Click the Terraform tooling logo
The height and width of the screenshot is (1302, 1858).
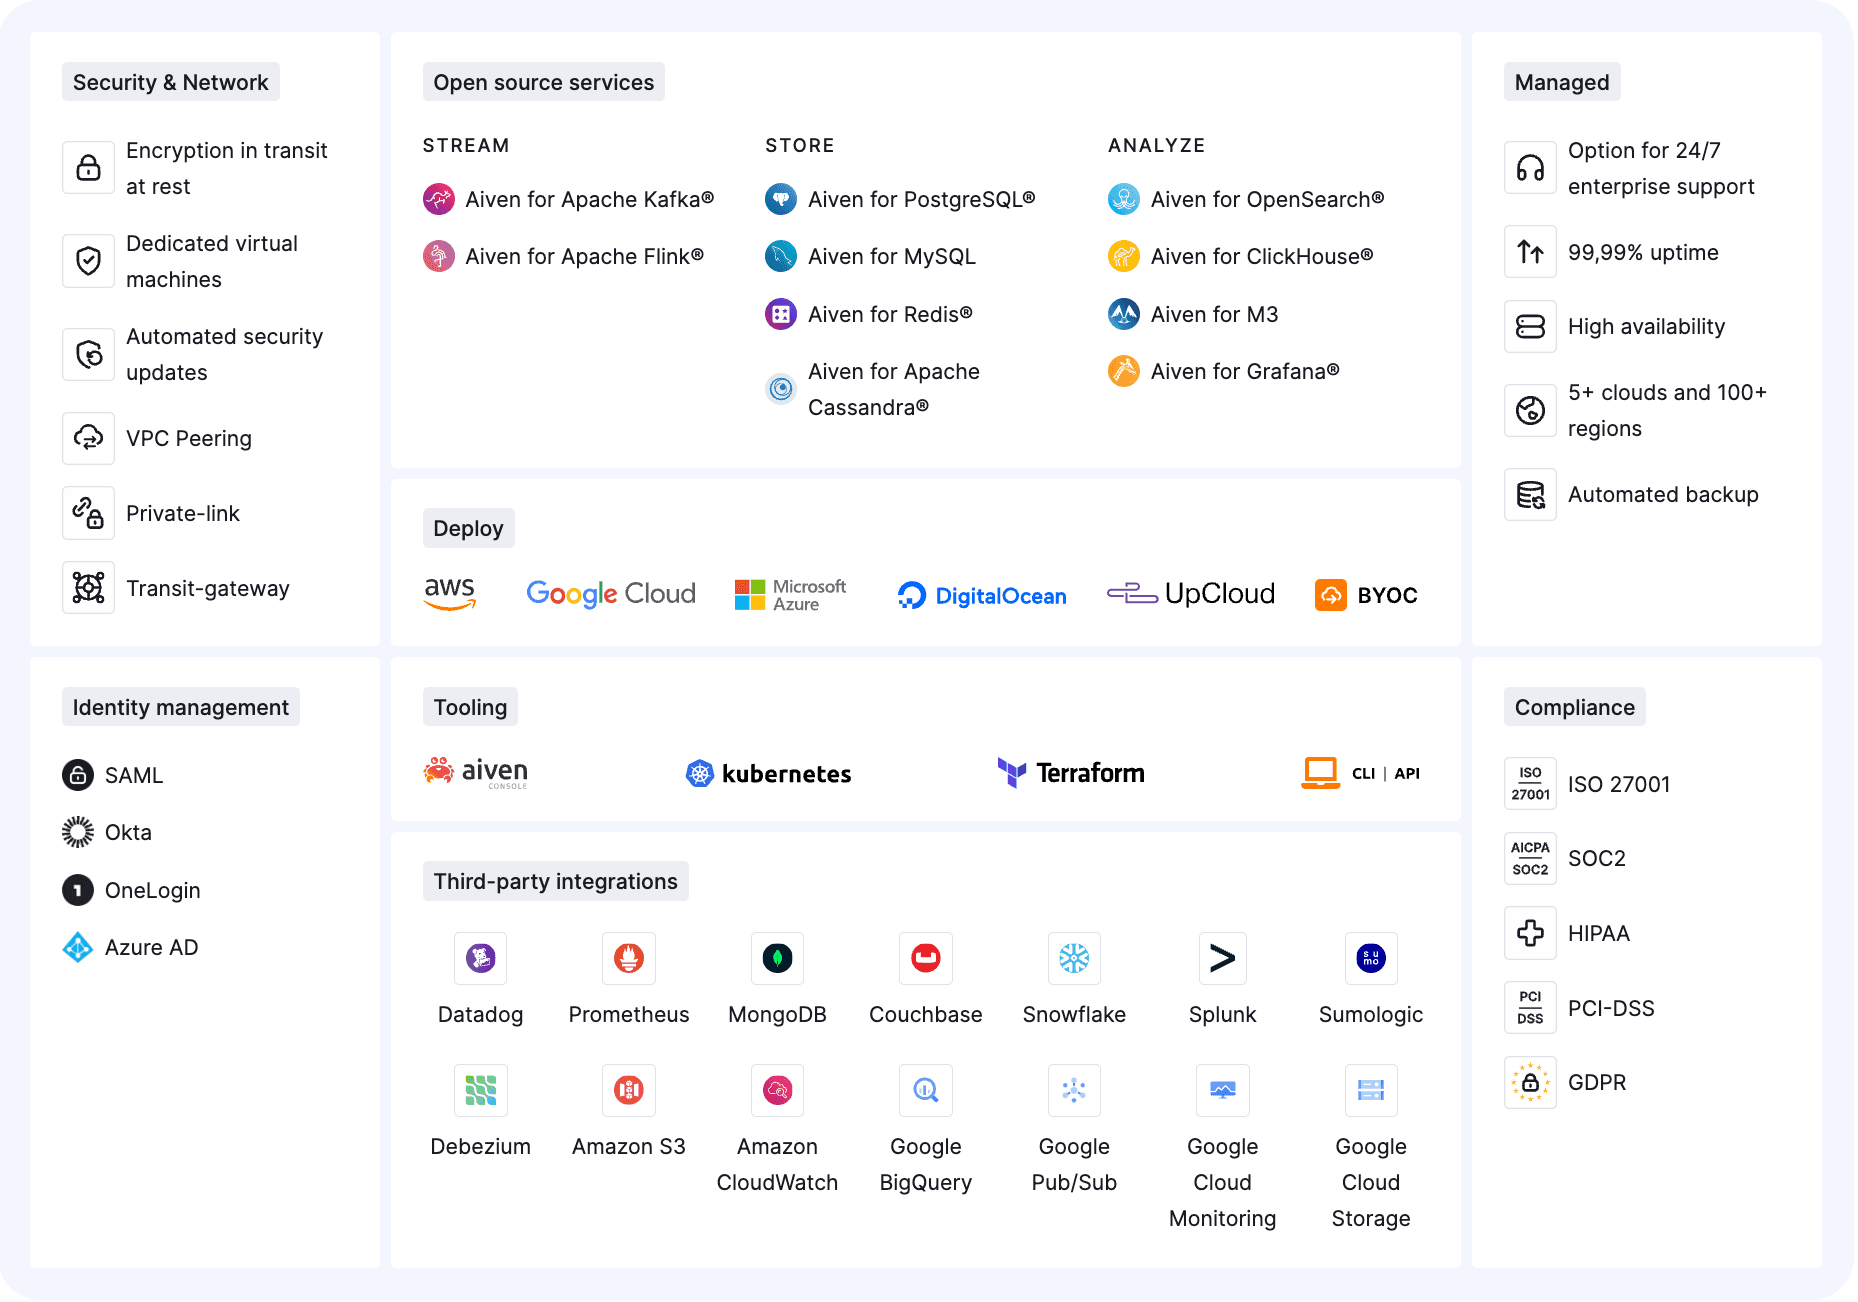click(1071, 773)
